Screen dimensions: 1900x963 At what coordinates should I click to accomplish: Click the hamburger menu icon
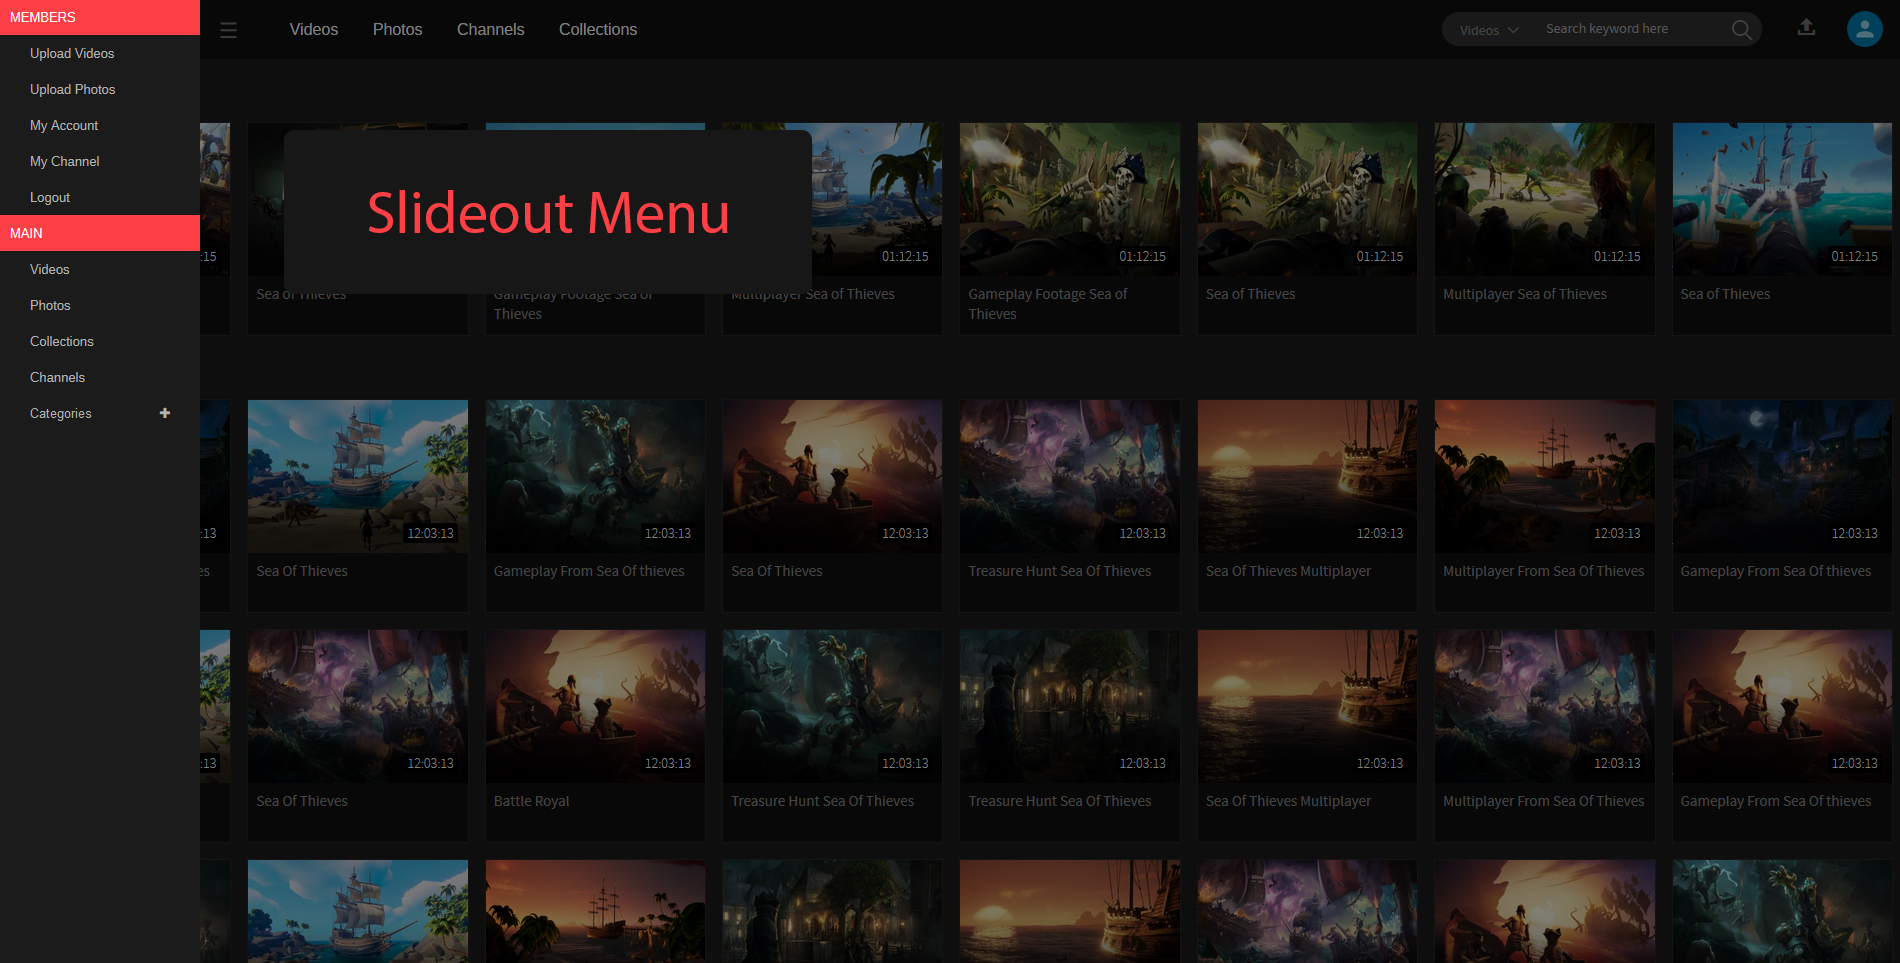(228, 30)
